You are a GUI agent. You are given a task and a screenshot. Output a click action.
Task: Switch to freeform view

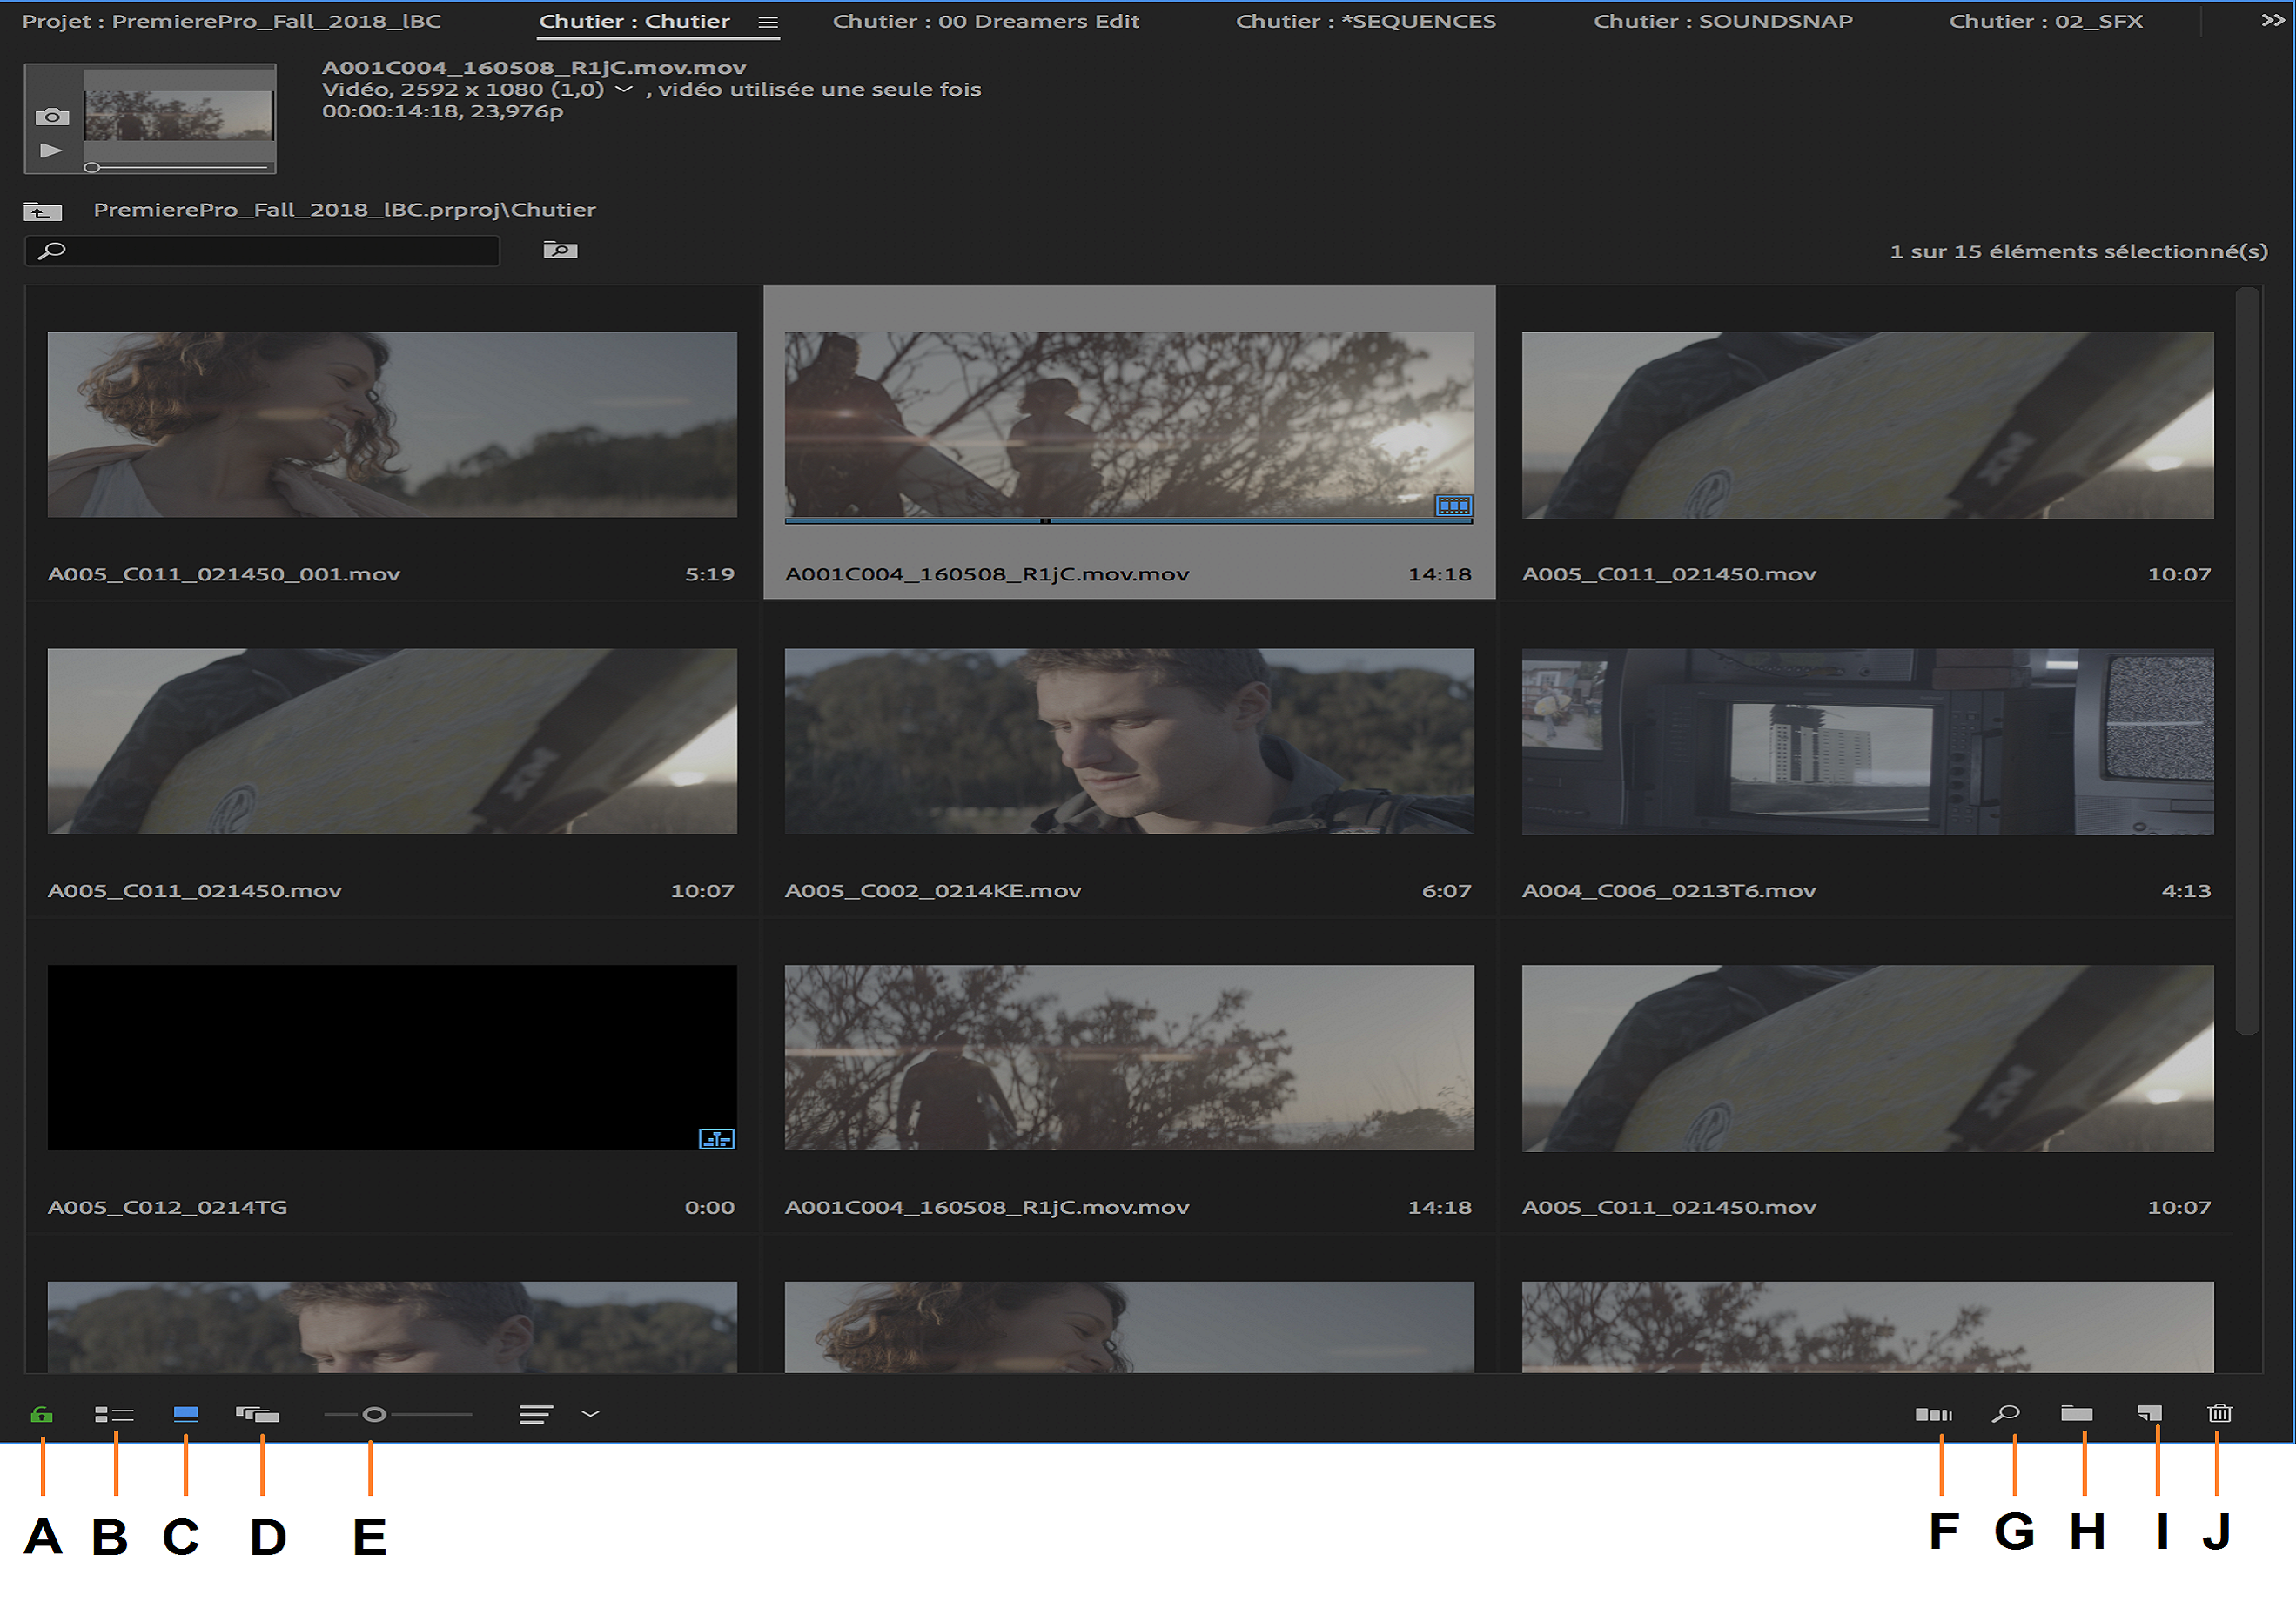[x=258, y=1414]
